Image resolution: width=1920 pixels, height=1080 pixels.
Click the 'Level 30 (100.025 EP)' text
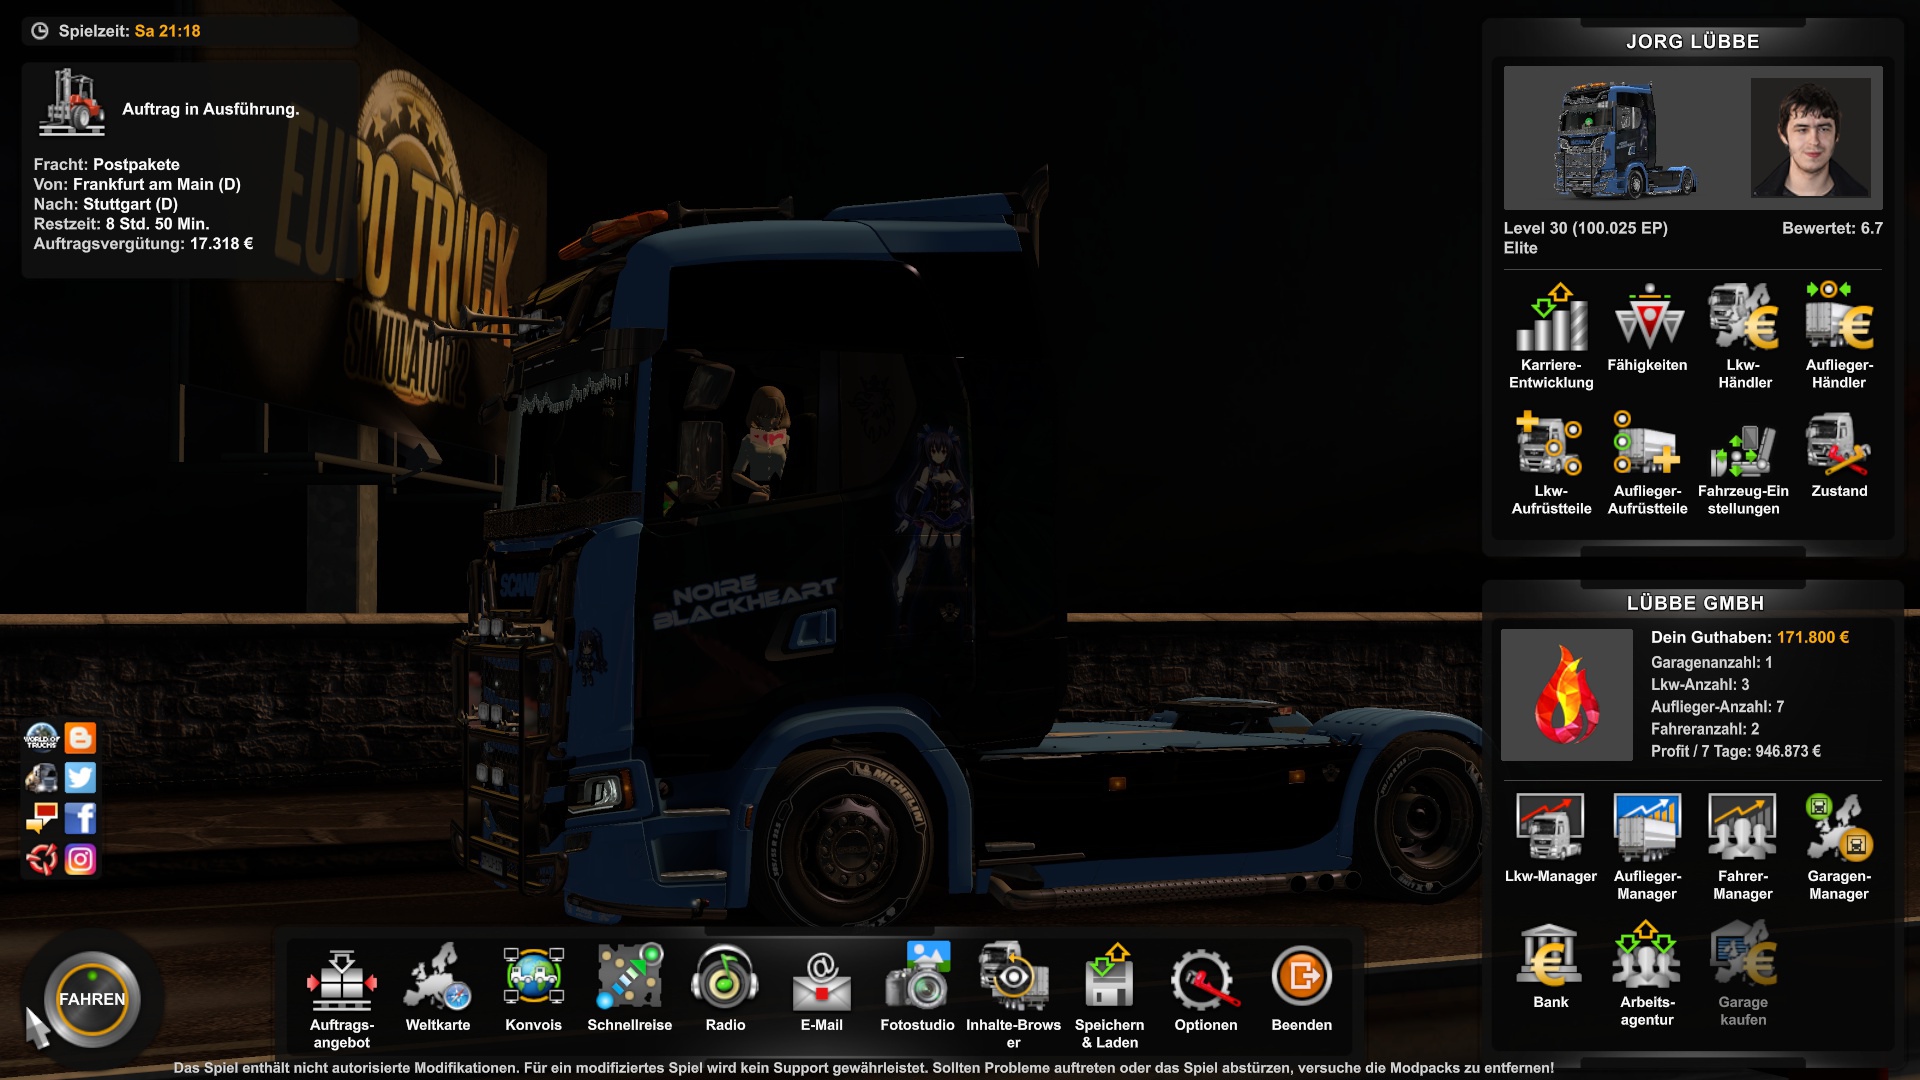click(1586, 228)
